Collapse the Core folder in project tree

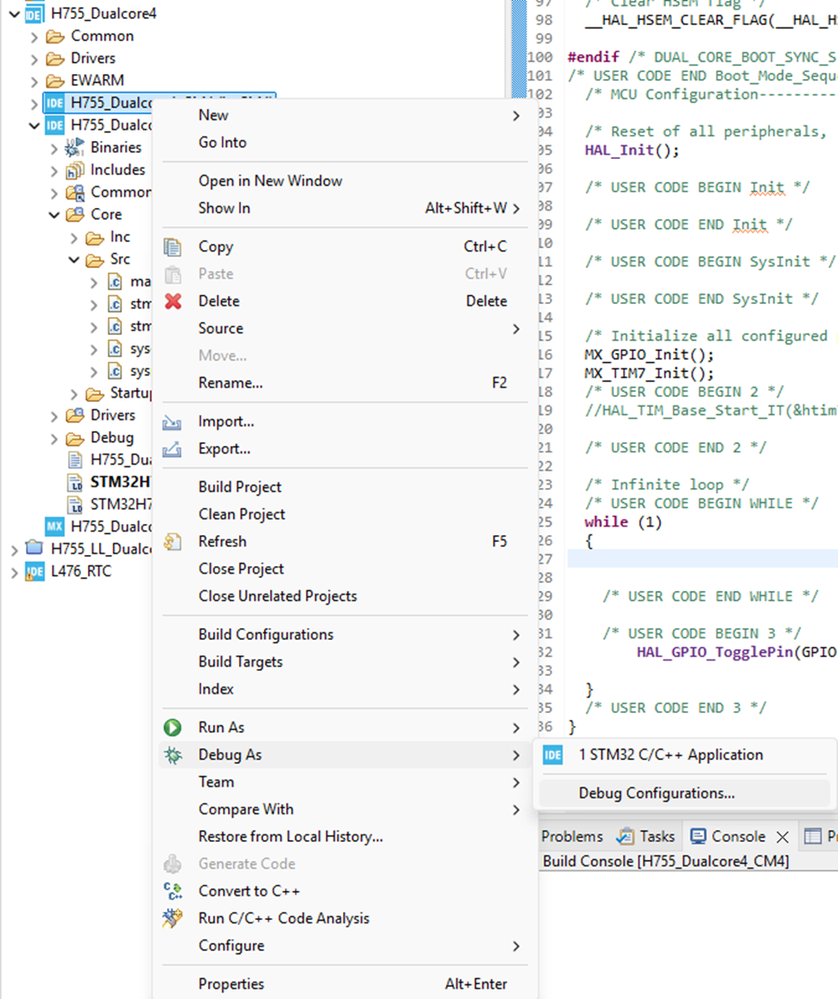point(54,215)
